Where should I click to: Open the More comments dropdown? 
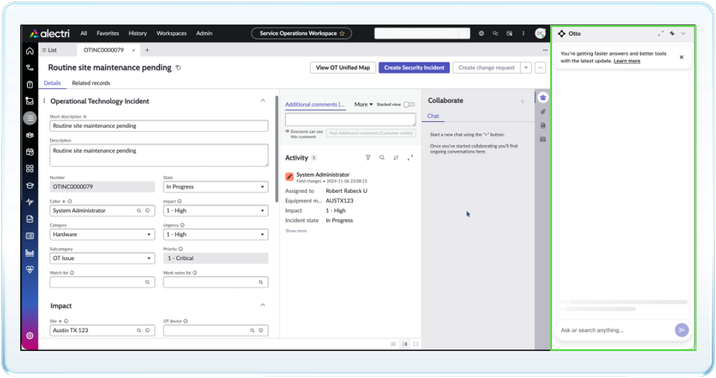pos(363,105)
